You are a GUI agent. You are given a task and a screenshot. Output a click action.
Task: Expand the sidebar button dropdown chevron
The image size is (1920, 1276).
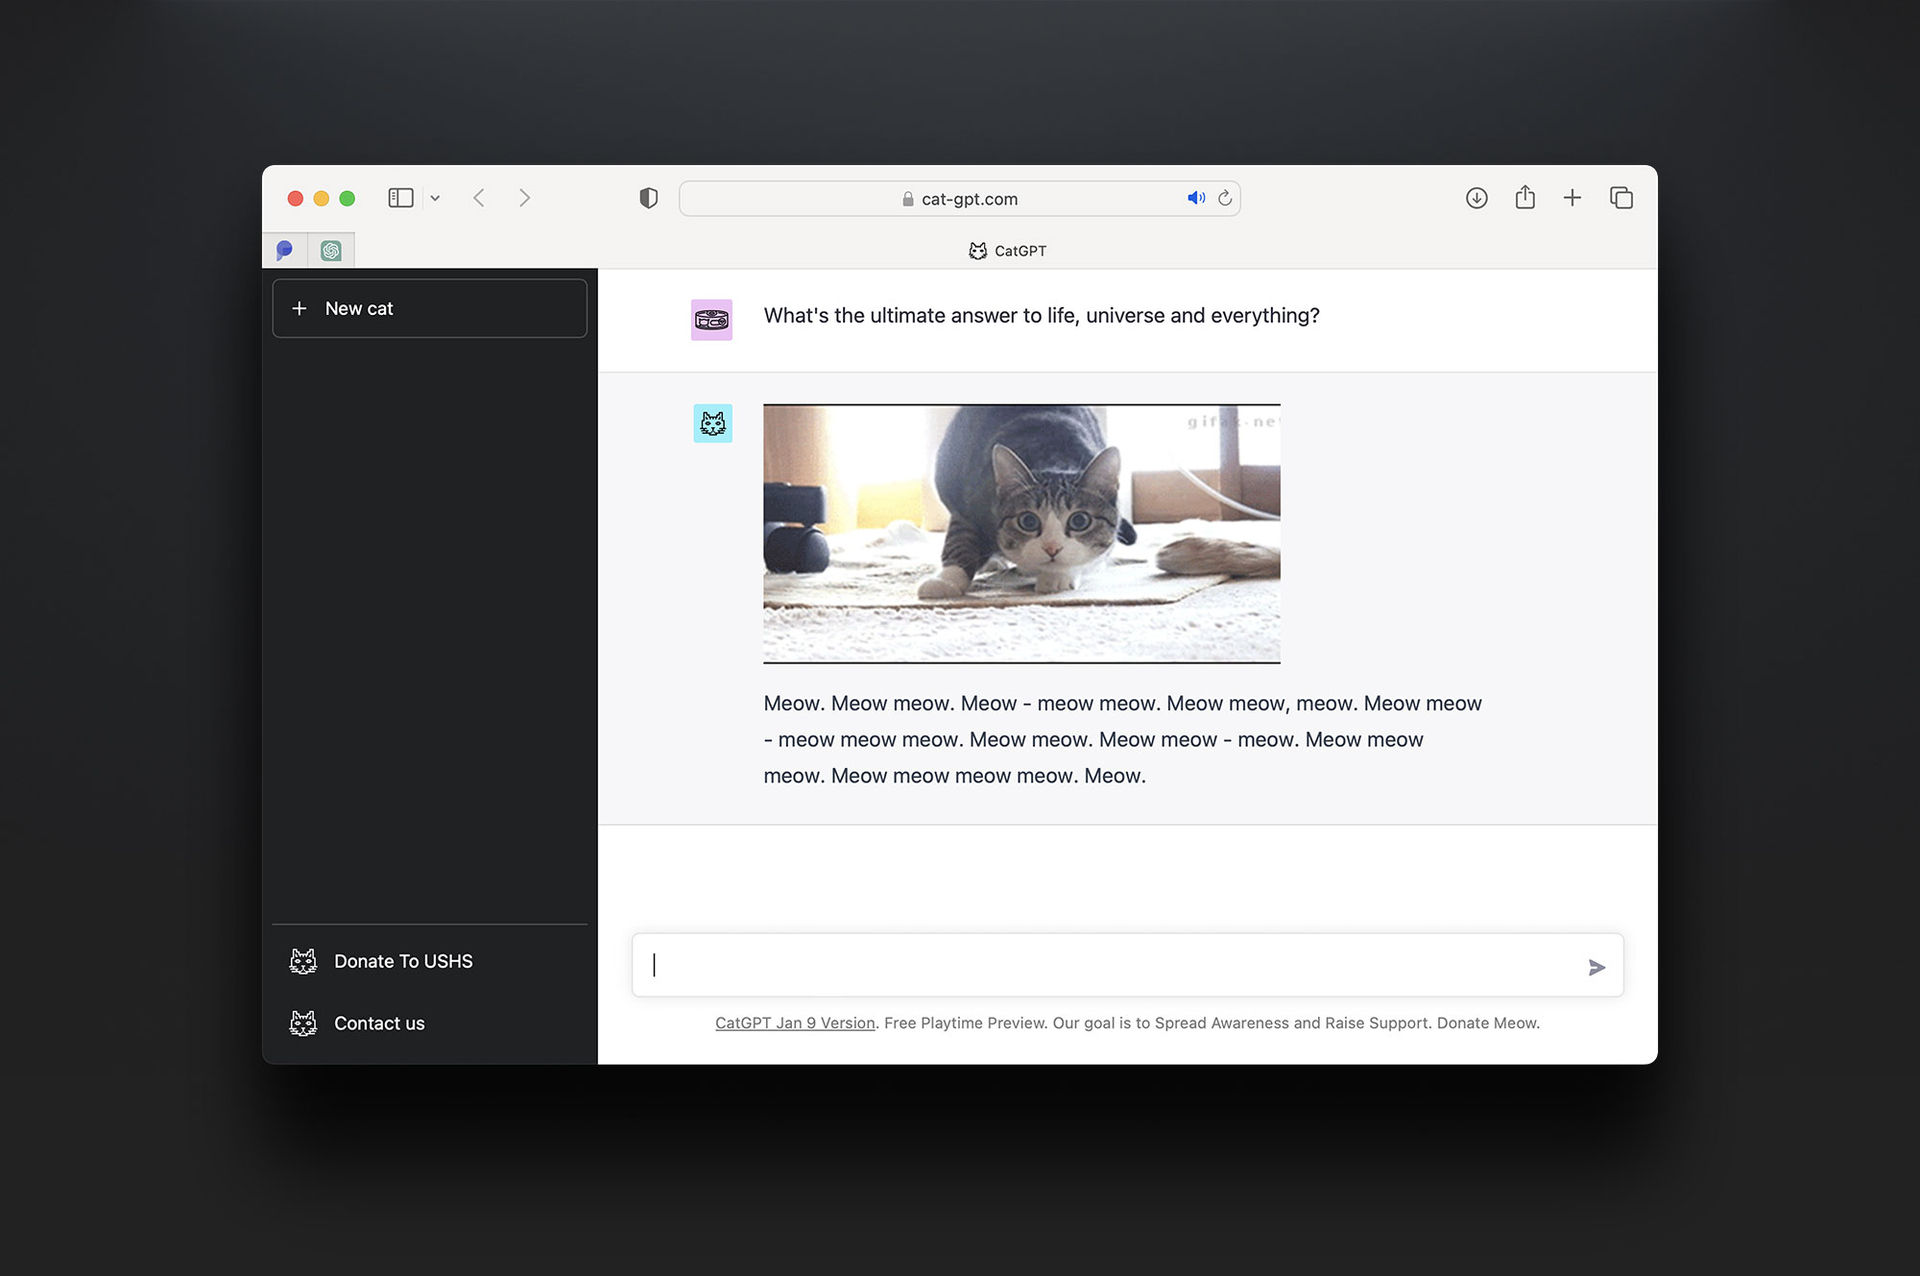click(435, 198)
